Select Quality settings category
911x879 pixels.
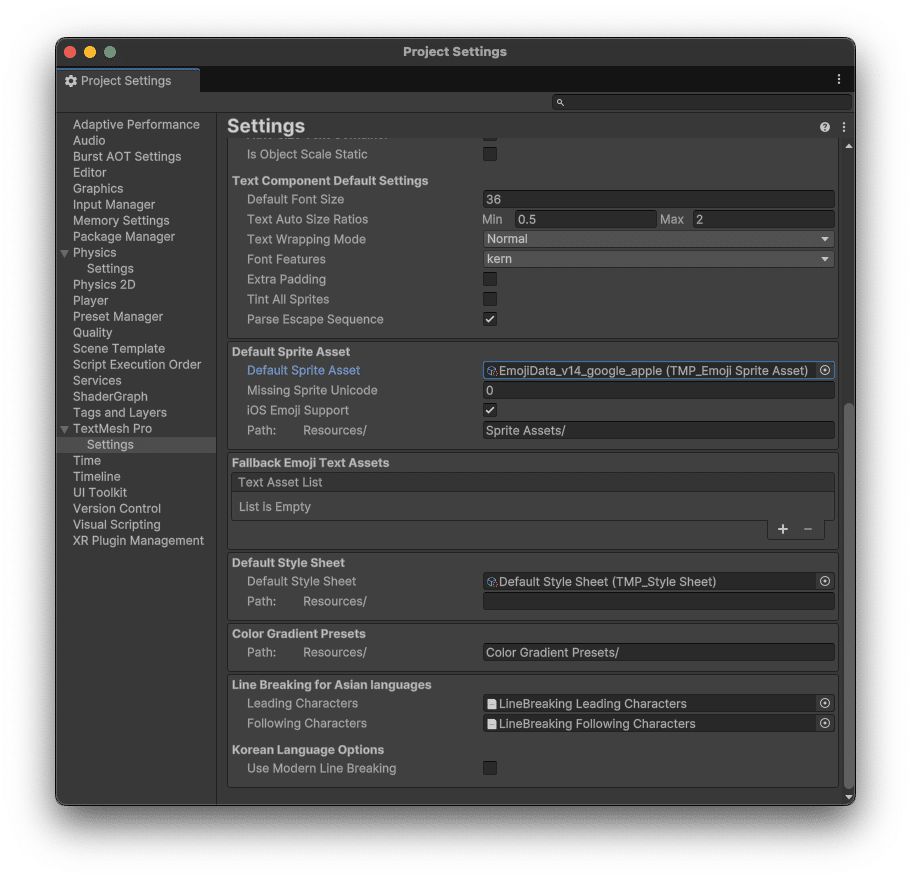tap(92, 332)
